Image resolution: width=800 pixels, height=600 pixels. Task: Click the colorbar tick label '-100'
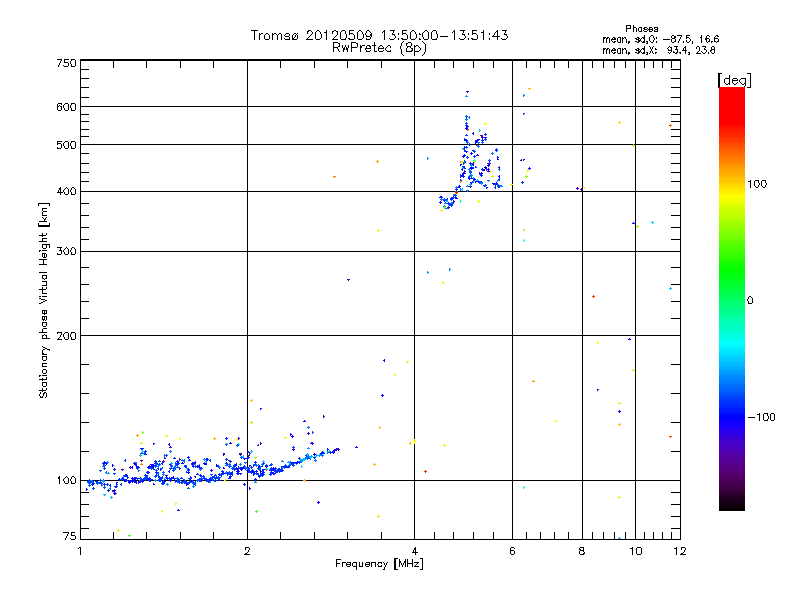[761, 417]
